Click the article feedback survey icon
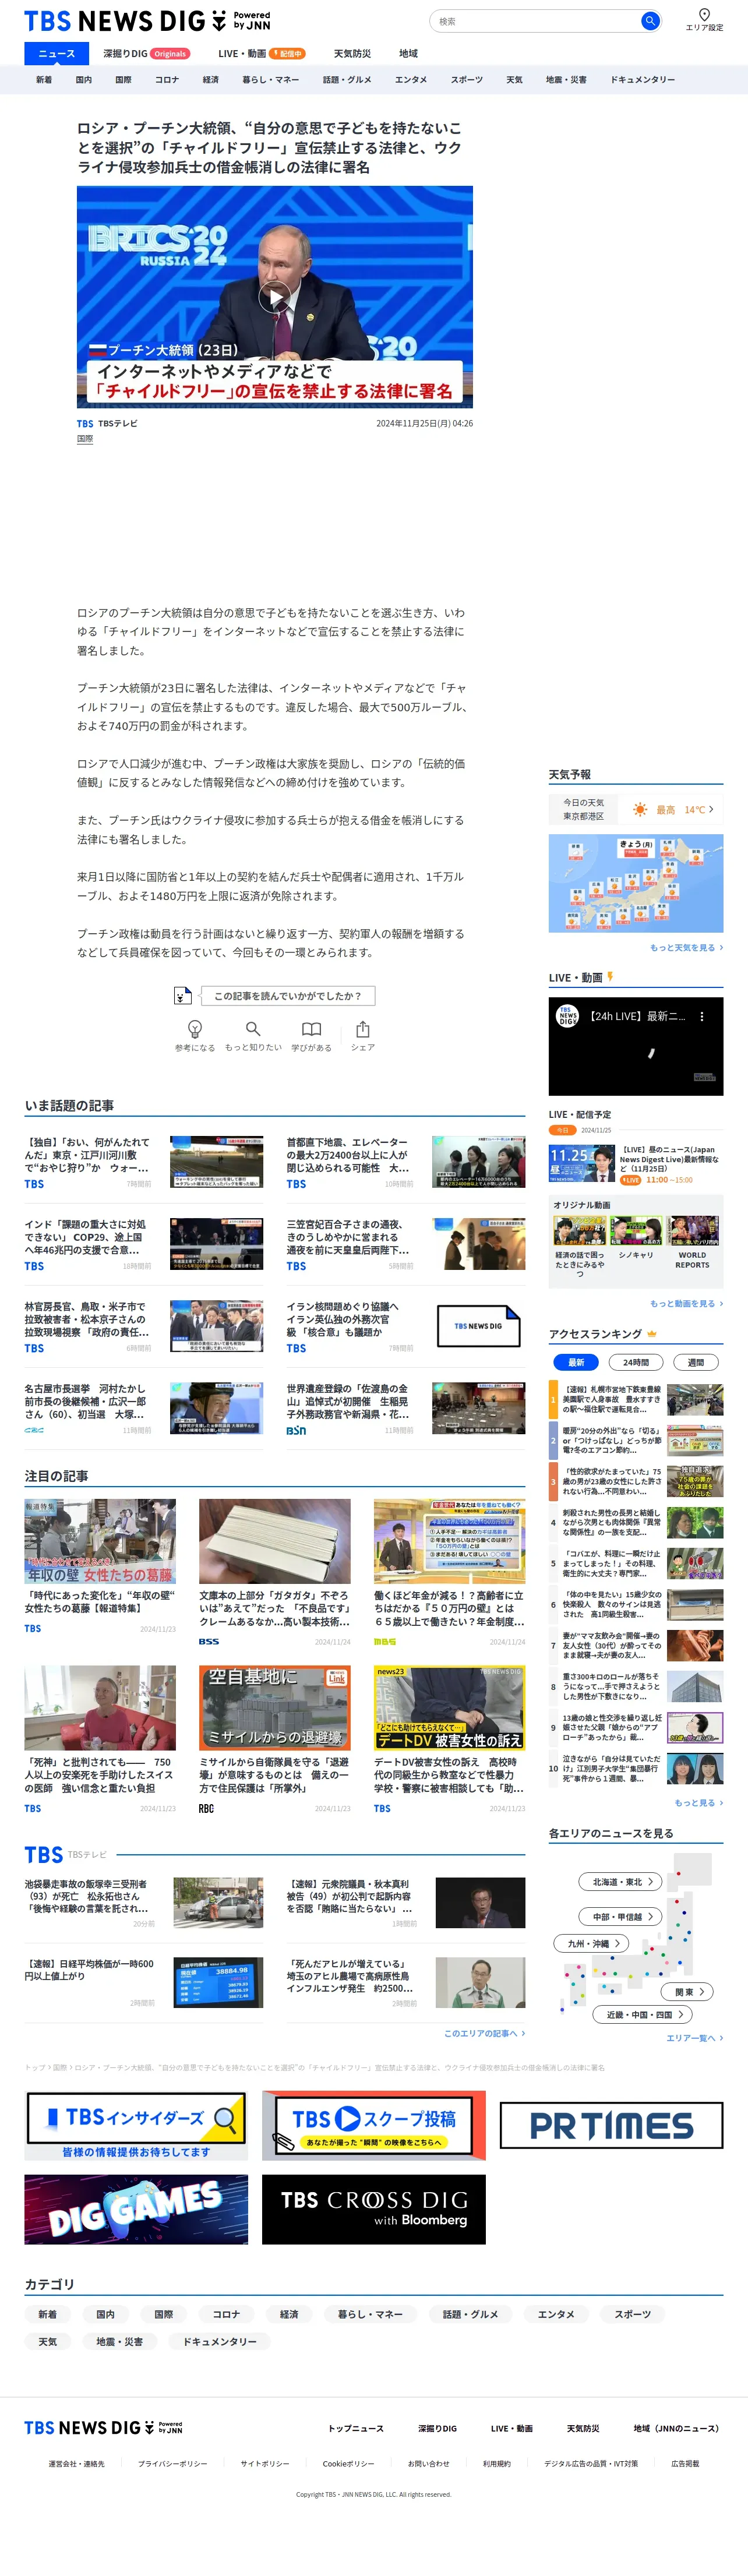 pos(182,996)
